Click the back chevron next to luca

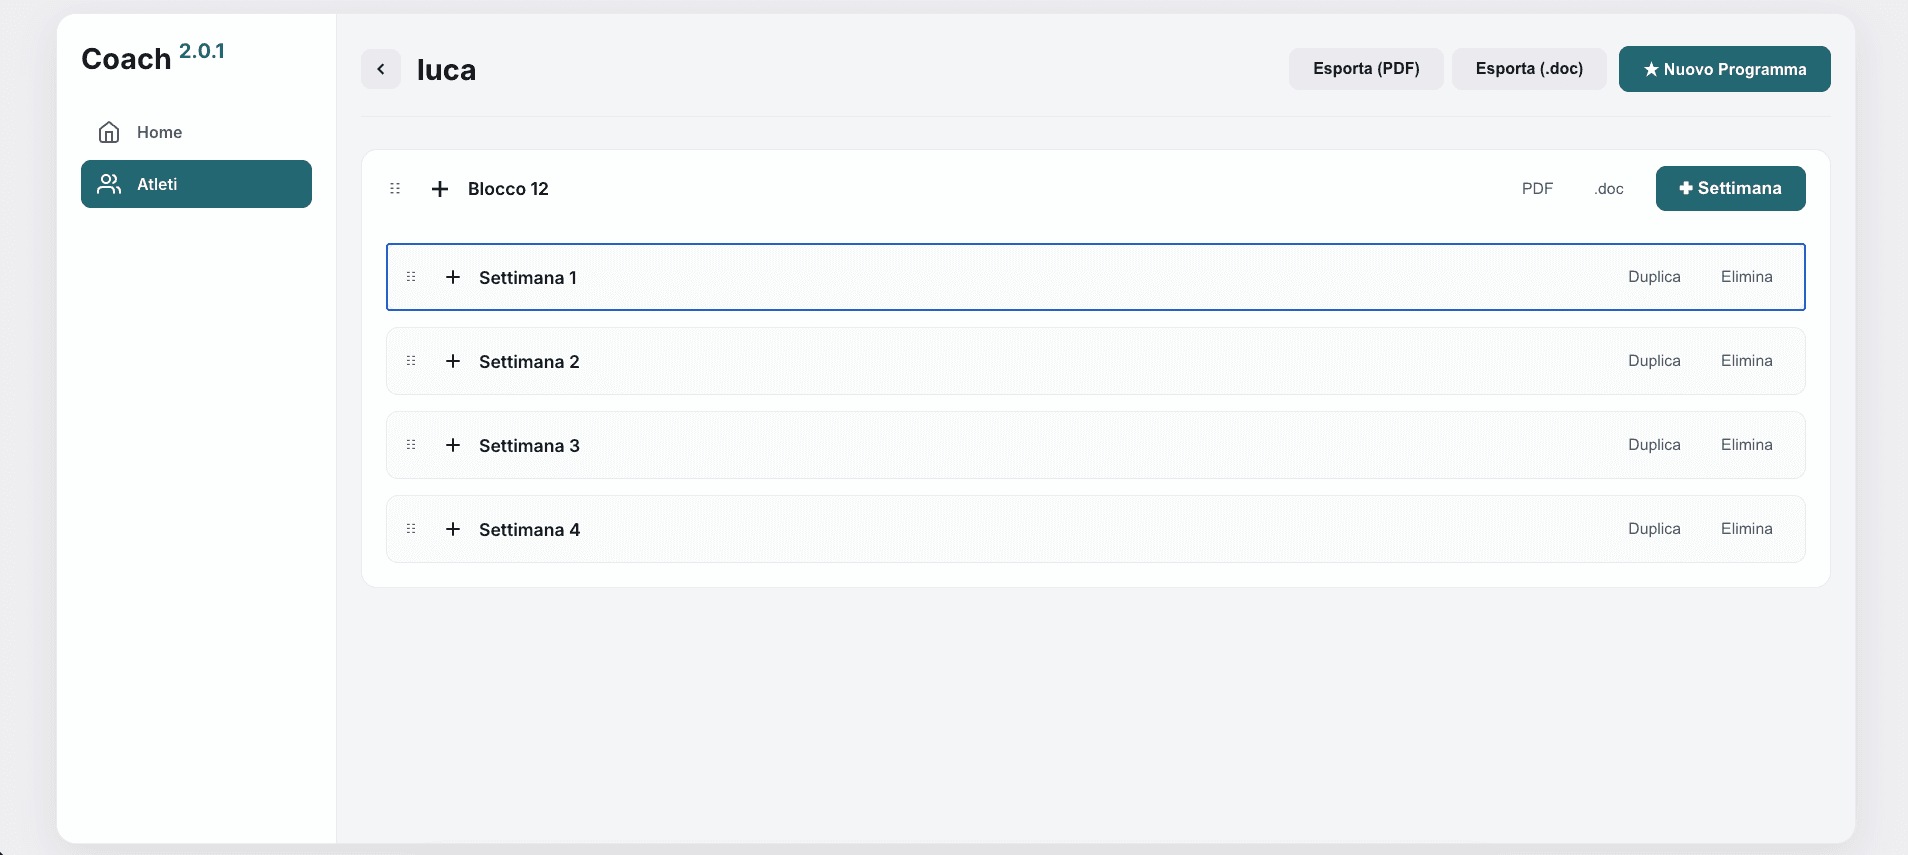pos(381,69)
